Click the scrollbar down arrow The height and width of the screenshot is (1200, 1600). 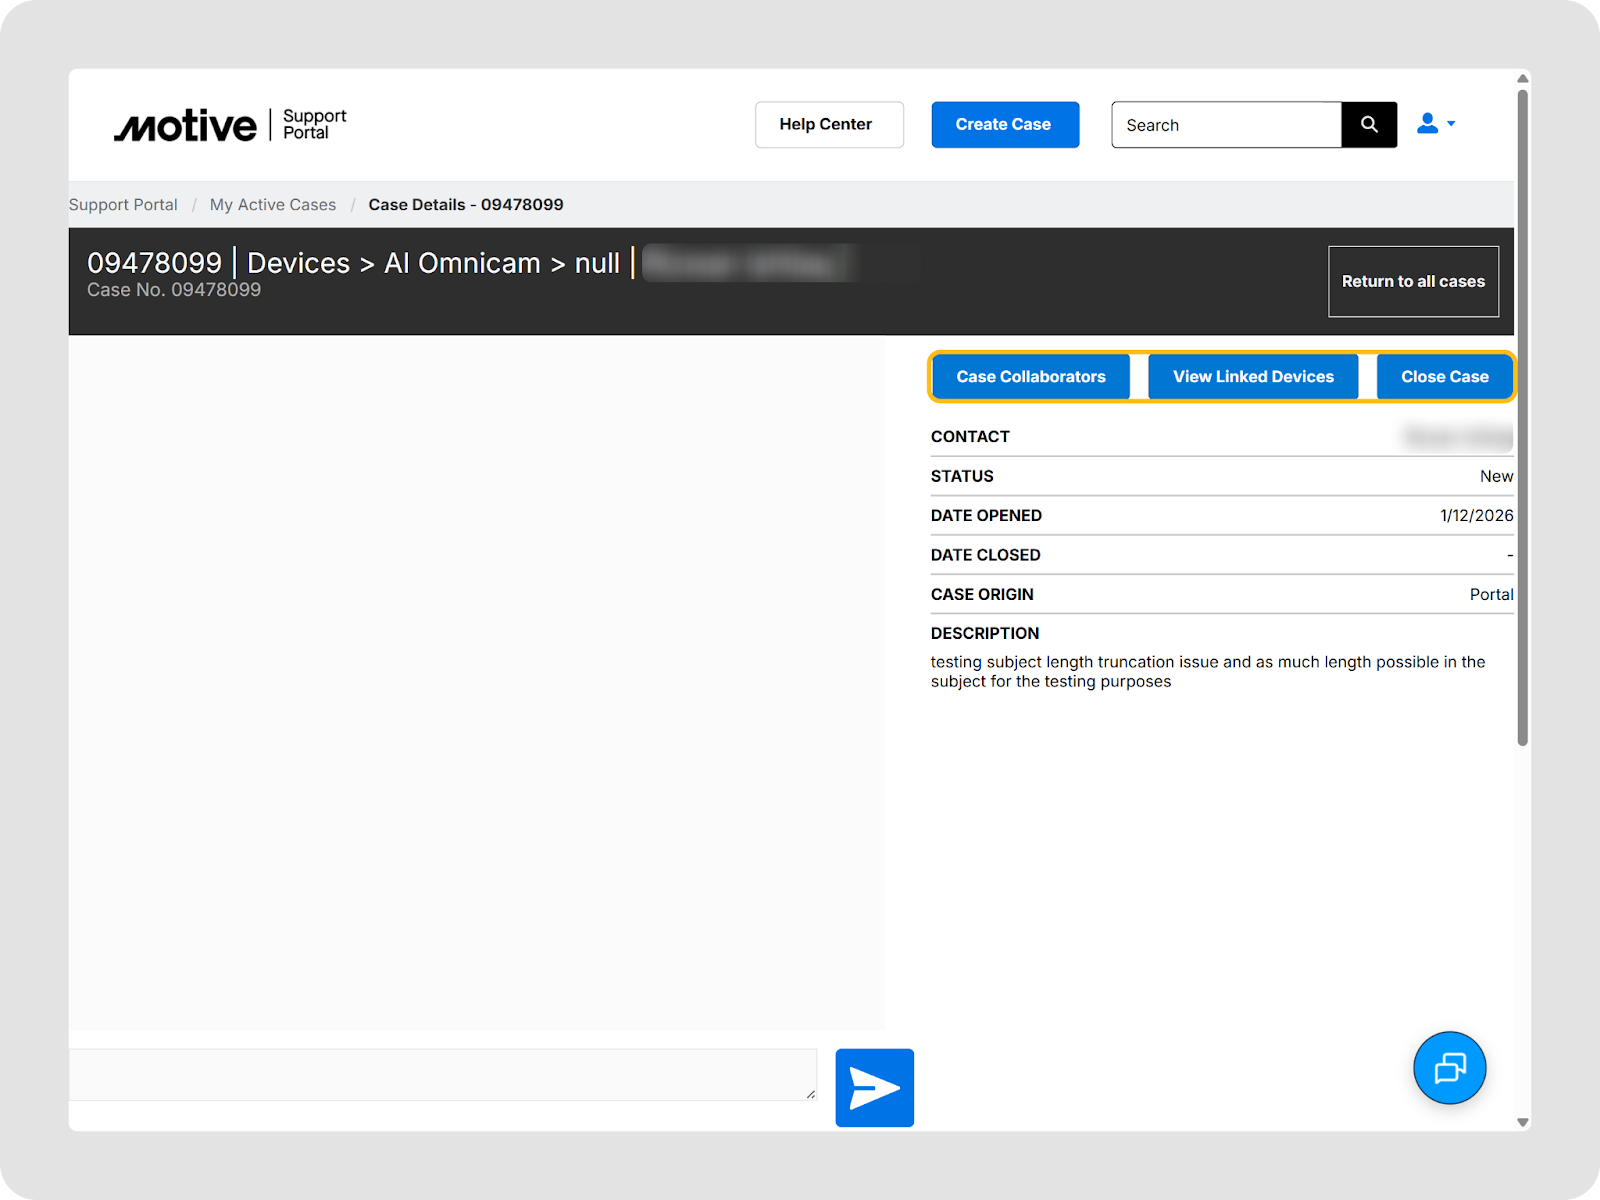click(x=1522, y=1122)
